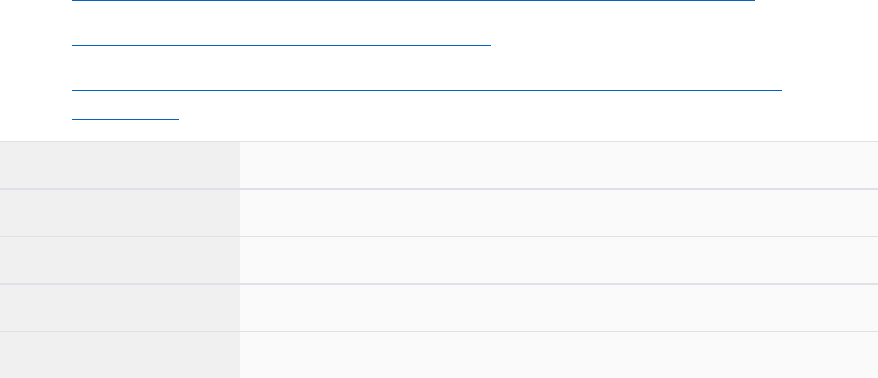The height and width of the screenshot is (378, 878).
Task: Click the gray divider below second table row
Action: 439,236
